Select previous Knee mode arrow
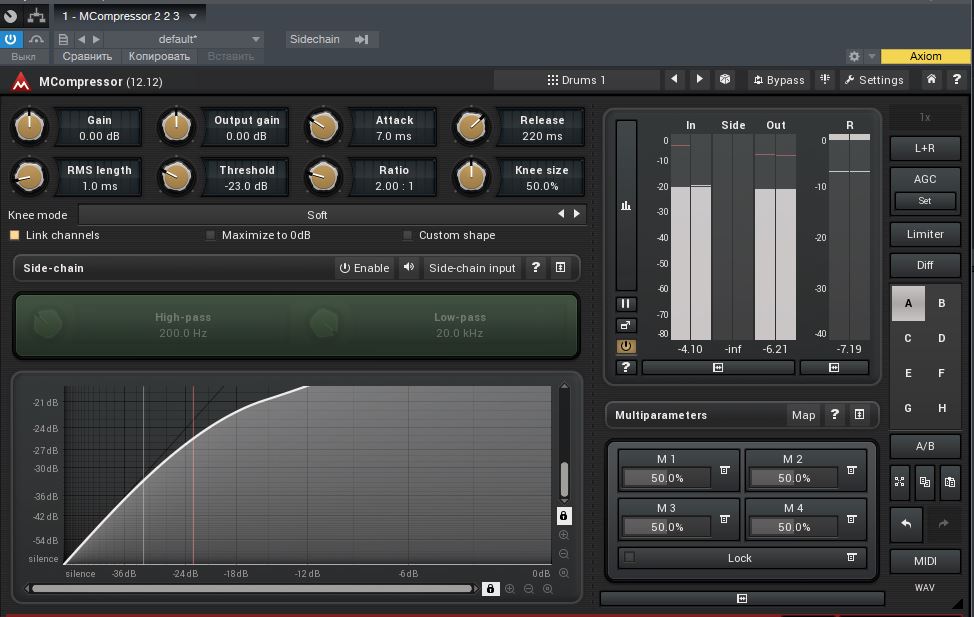Viewport: 974px width, 617px height. coord(561,214)
